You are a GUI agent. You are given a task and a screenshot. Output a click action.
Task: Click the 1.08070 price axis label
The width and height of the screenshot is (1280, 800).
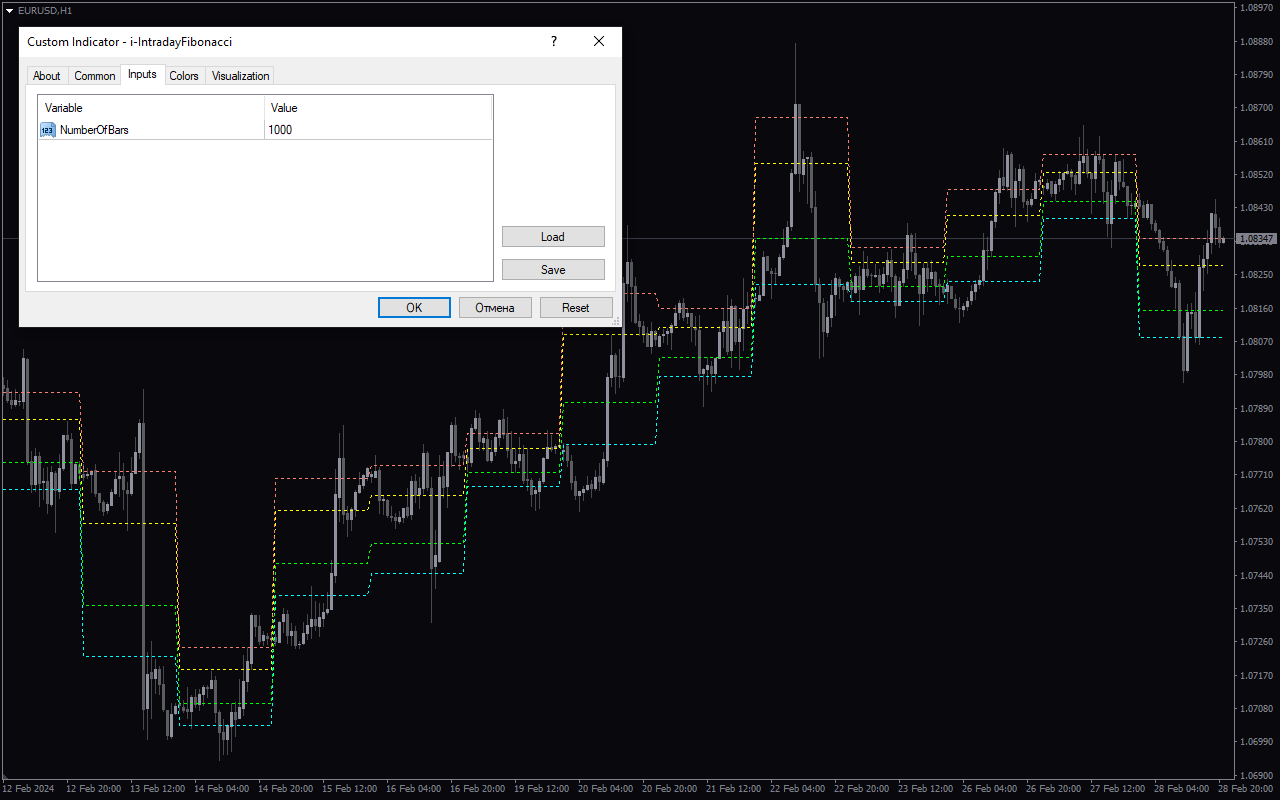pyautogui.click(x=1257, y=341)
